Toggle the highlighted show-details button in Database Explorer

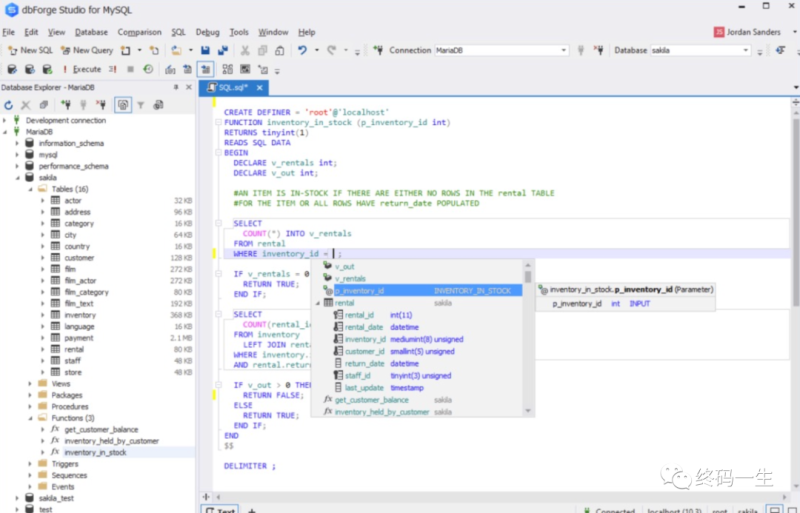[123, 104]
